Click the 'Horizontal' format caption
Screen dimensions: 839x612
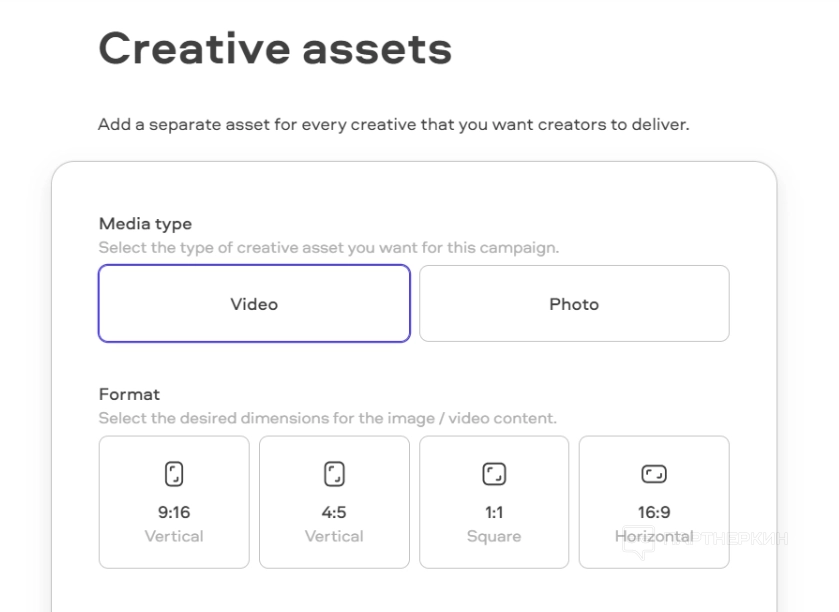click(x=654, y=536)
